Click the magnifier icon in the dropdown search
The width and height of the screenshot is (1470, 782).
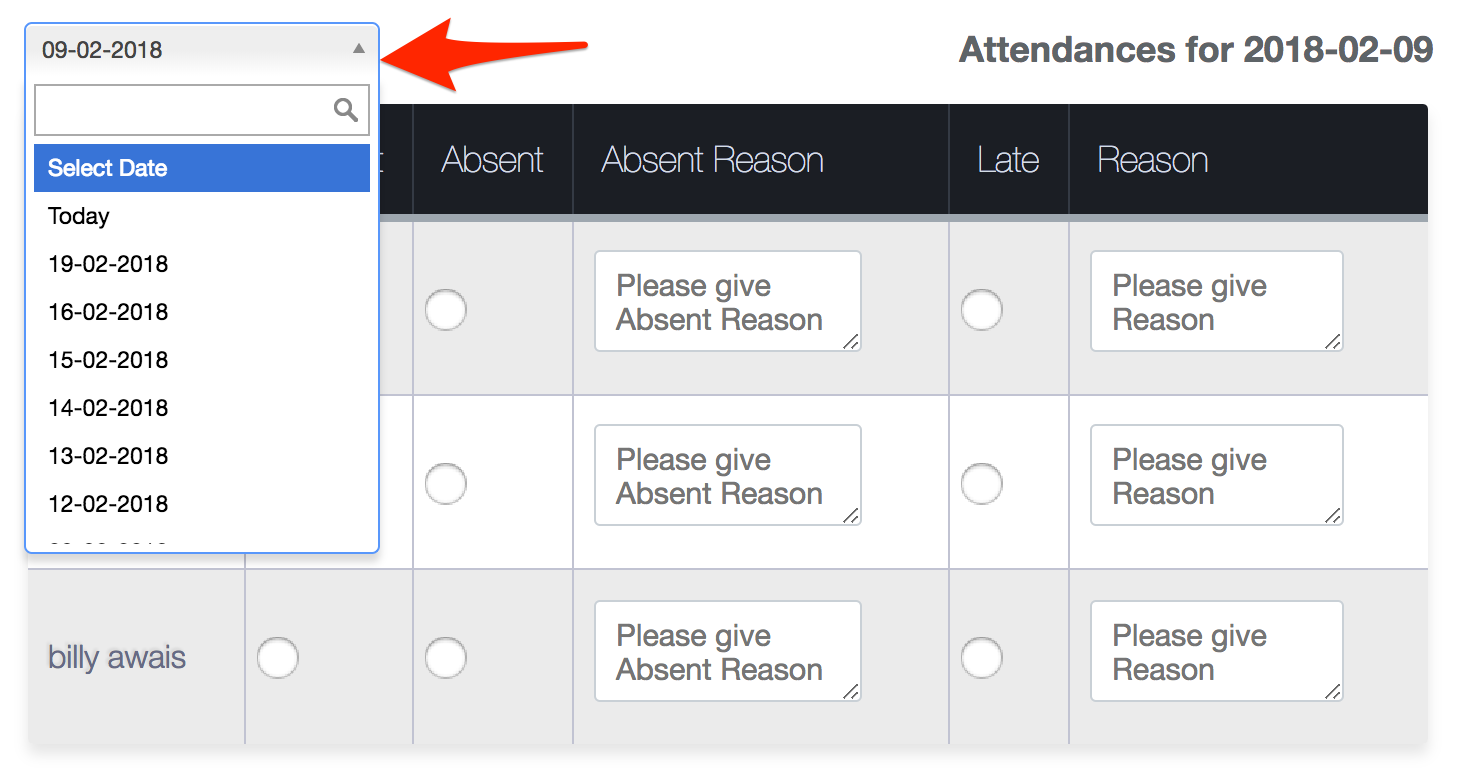tap(346, 110)
